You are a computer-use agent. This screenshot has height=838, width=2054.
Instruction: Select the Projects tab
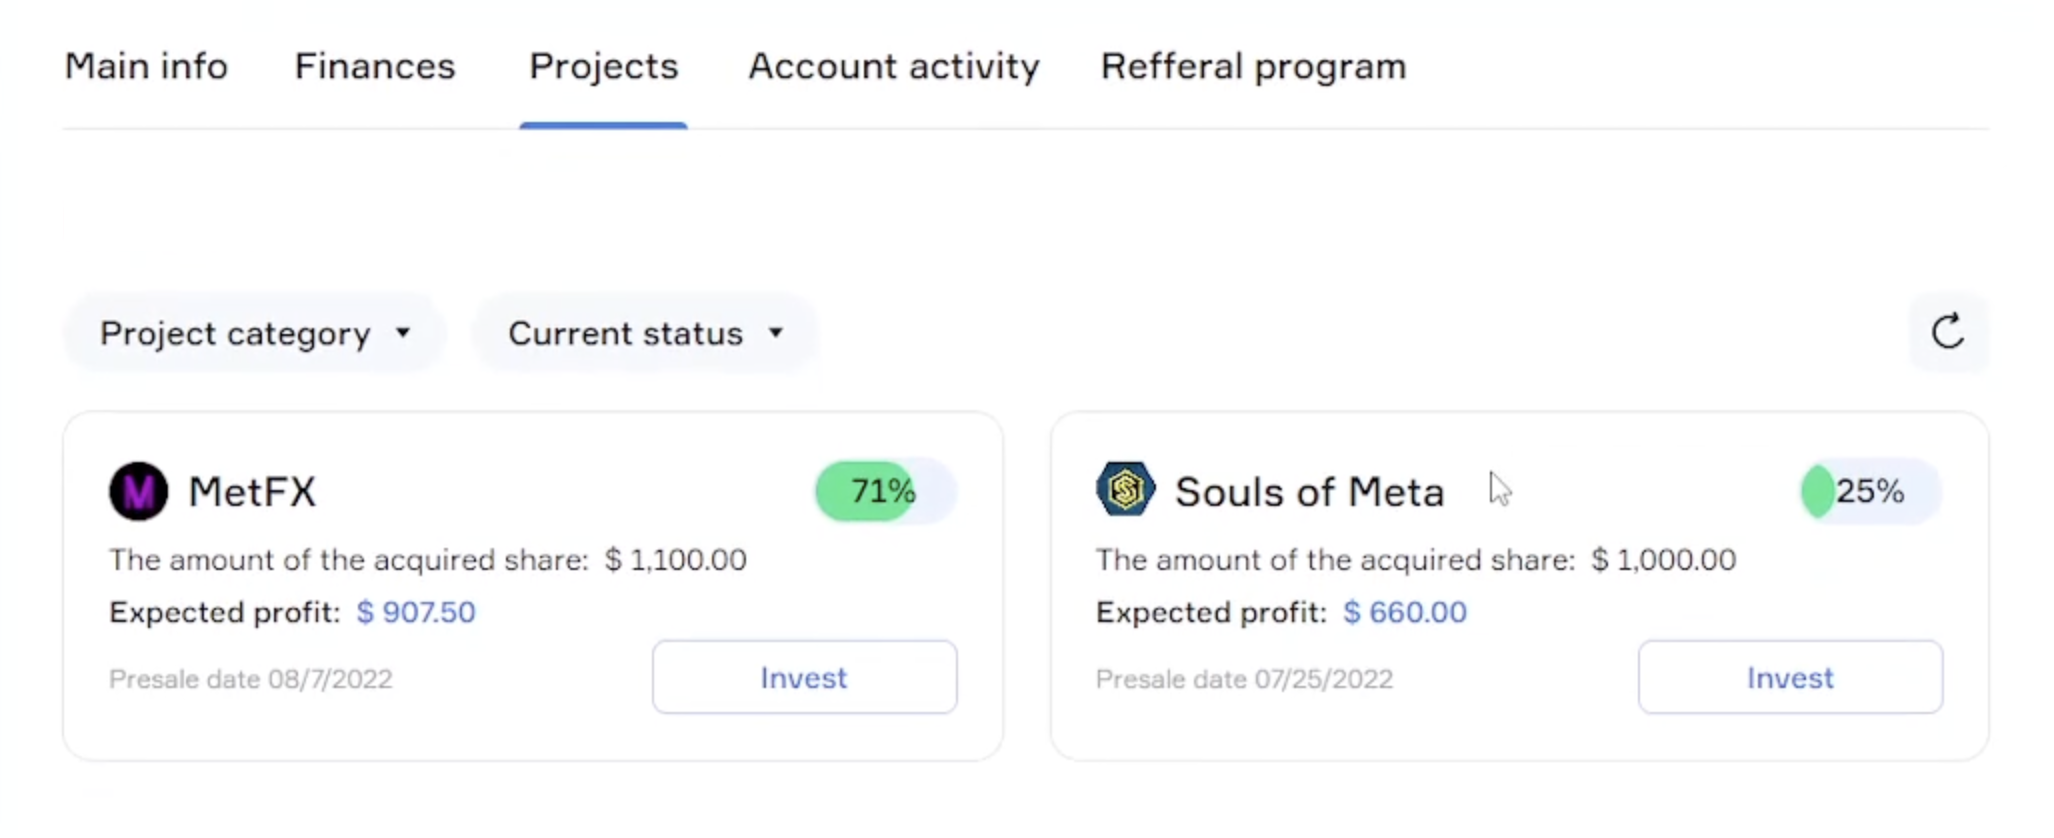[603, 67]
